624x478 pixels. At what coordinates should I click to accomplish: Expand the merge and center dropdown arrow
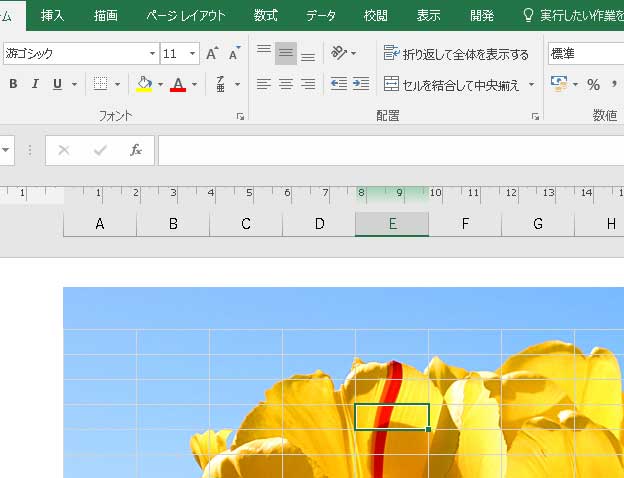pos(531,85)
